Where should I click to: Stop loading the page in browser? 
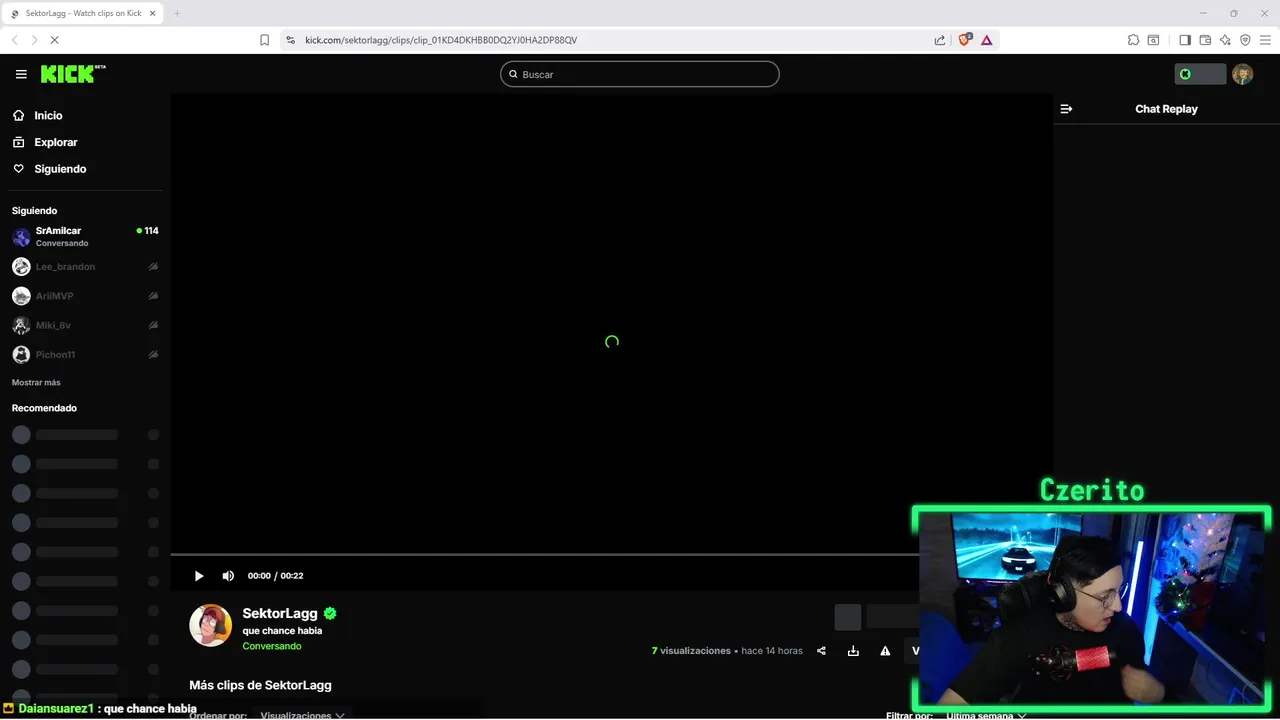coord(54,40)
